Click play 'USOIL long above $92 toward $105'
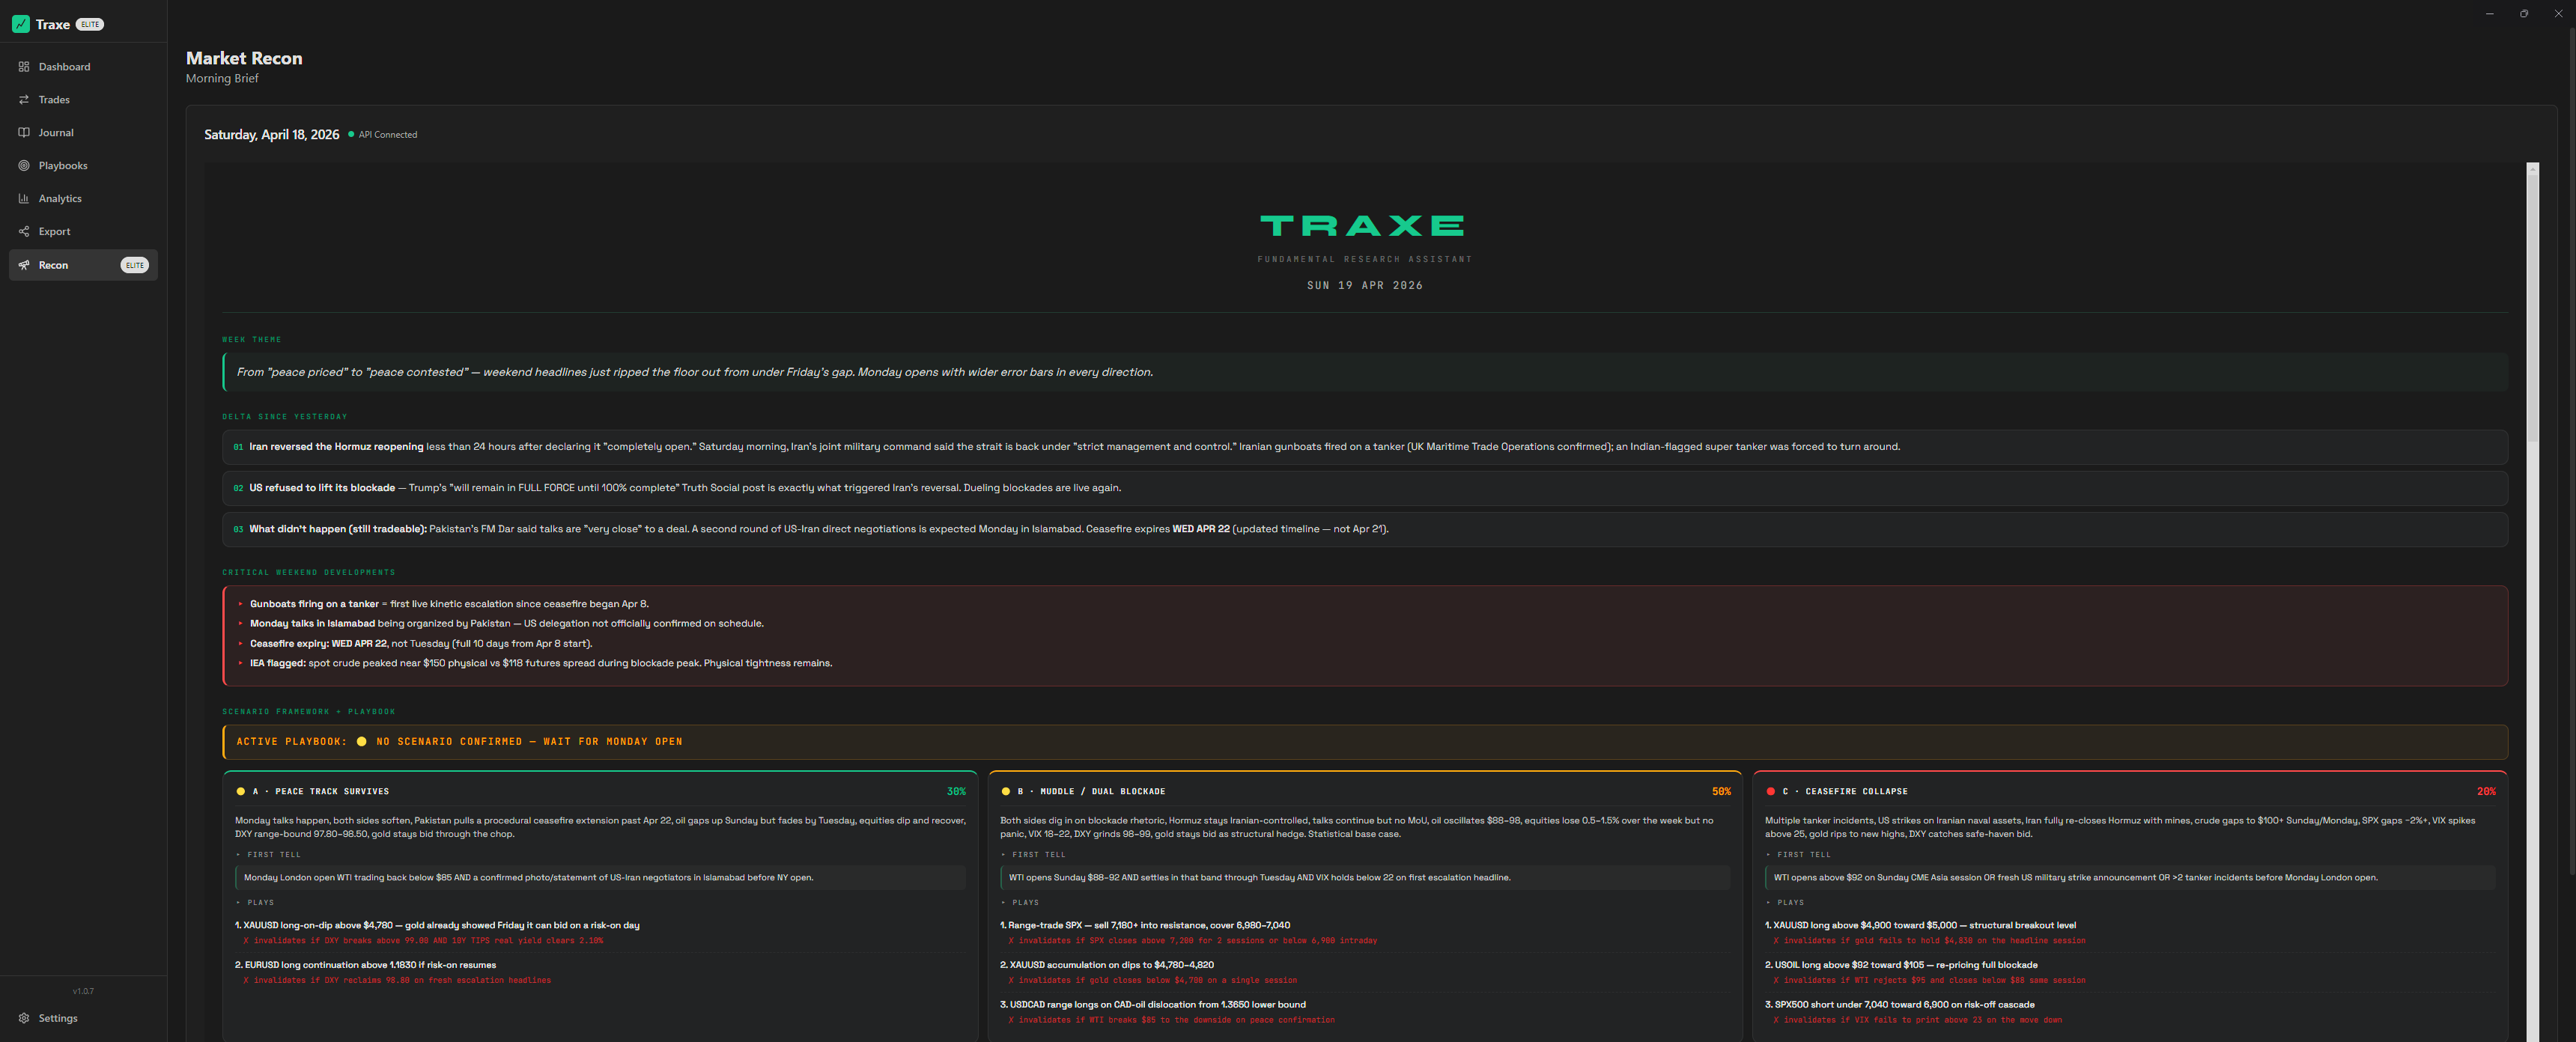The image size is (2576, 1042). pos(1901,966)
